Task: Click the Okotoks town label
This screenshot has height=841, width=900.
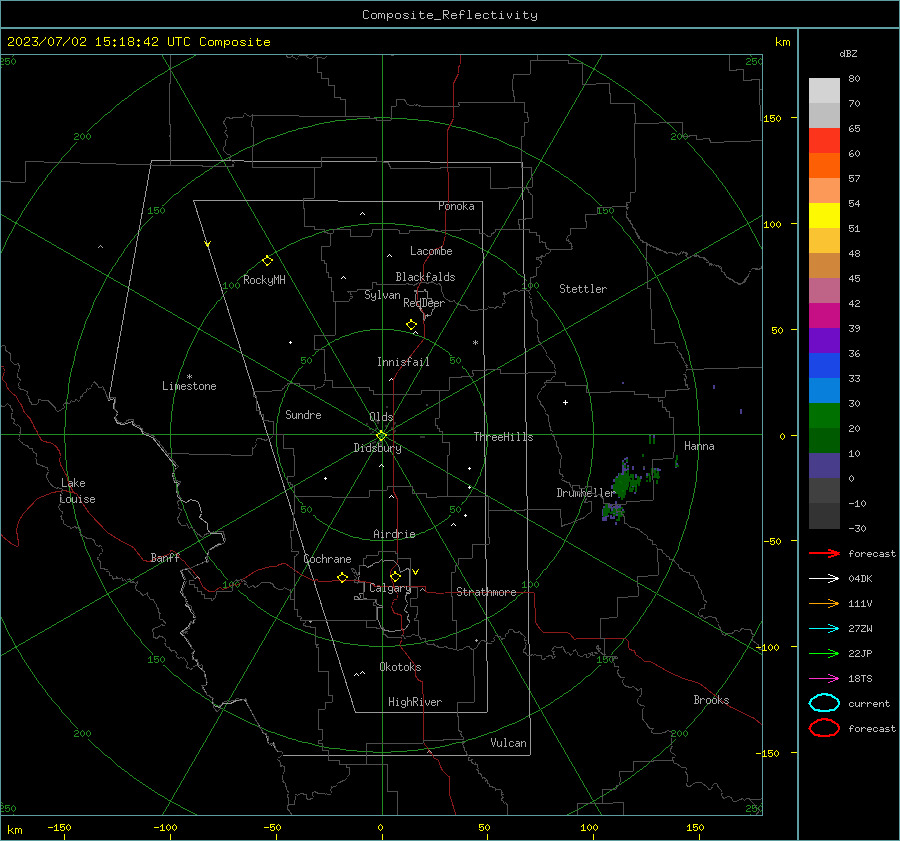Action: 400,667
